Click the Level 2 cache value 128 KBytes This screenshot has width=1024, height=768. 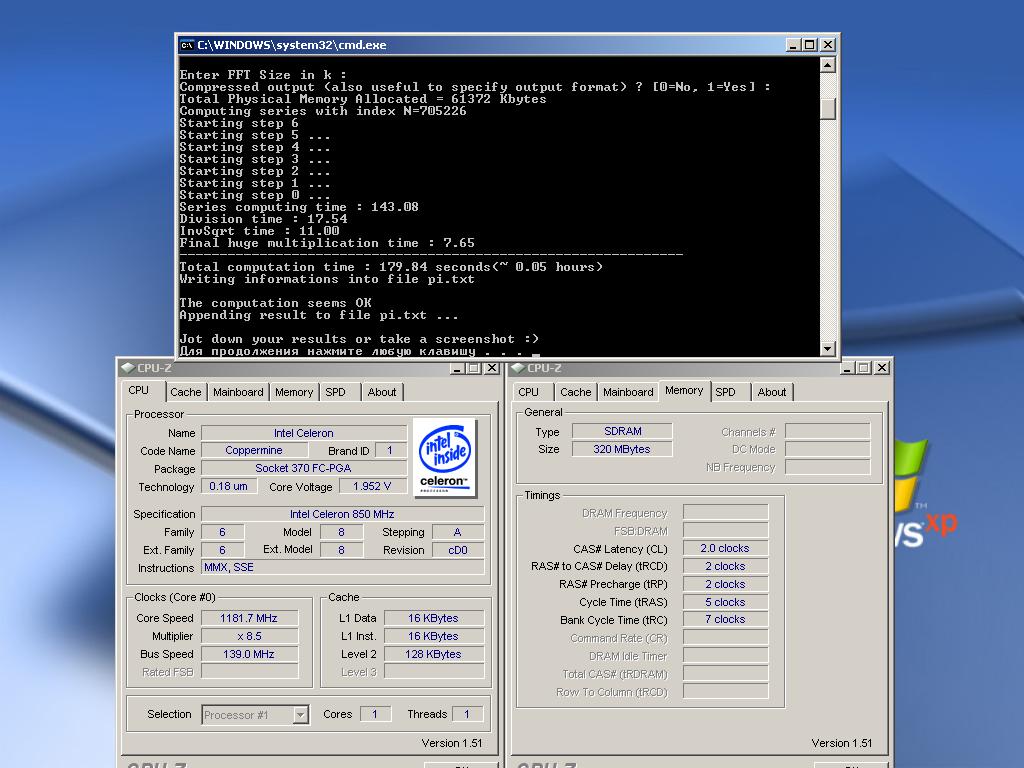click(434, 654)
